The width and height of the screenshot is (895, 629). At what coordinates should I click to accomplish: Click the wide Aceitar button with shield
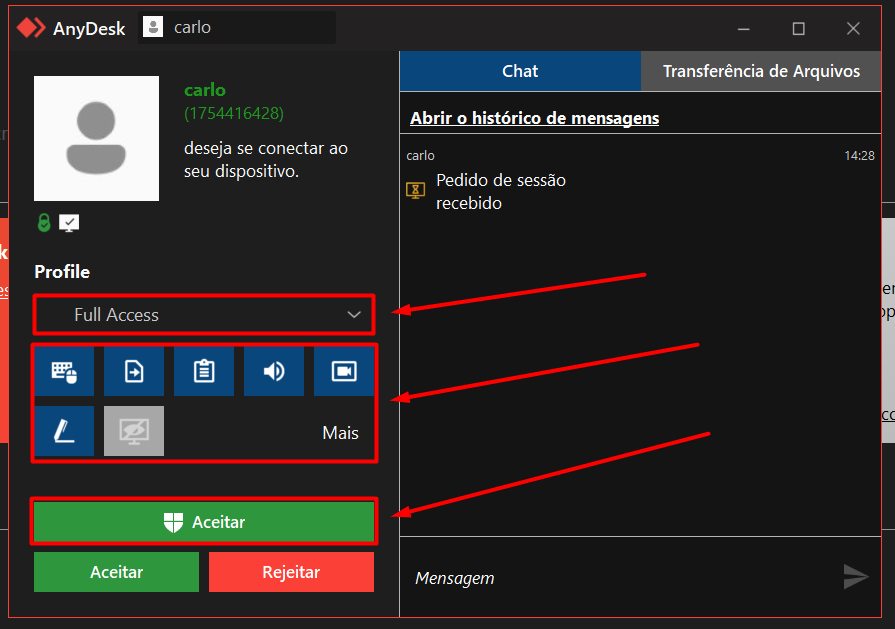pyautogui.click(x=204, y=521)
